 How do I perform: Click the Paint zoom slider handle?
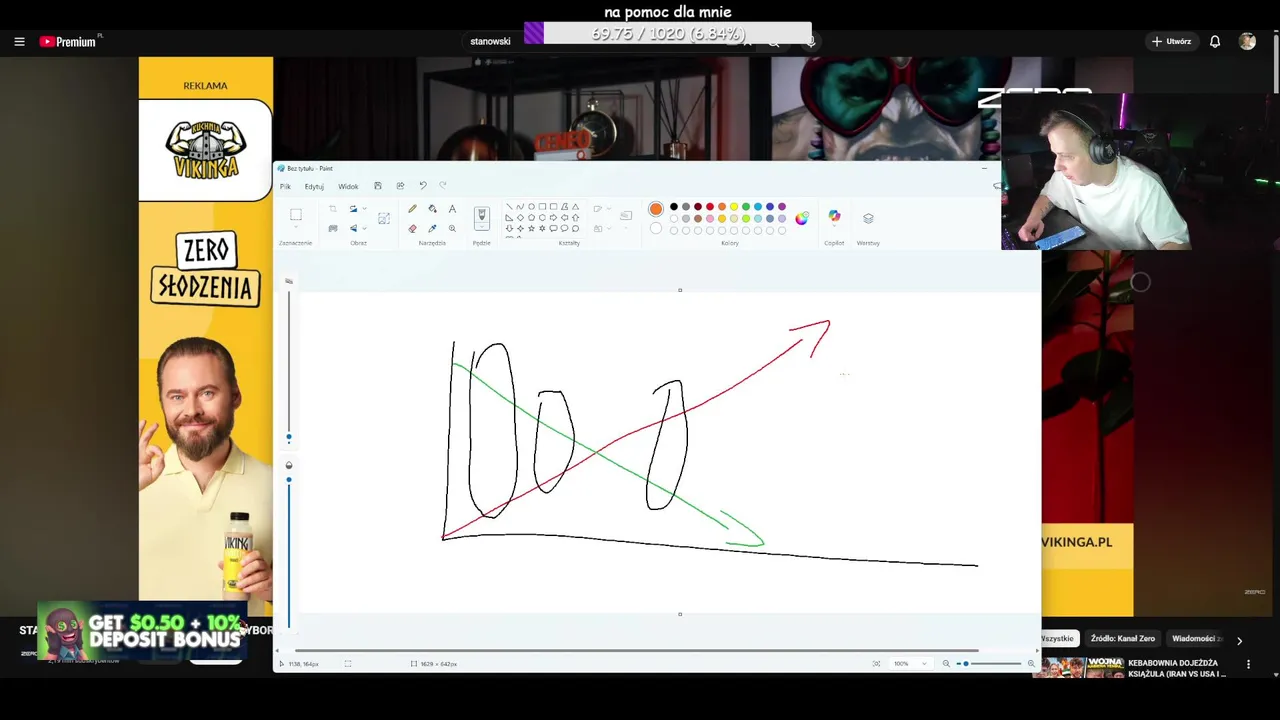point(965,664)
